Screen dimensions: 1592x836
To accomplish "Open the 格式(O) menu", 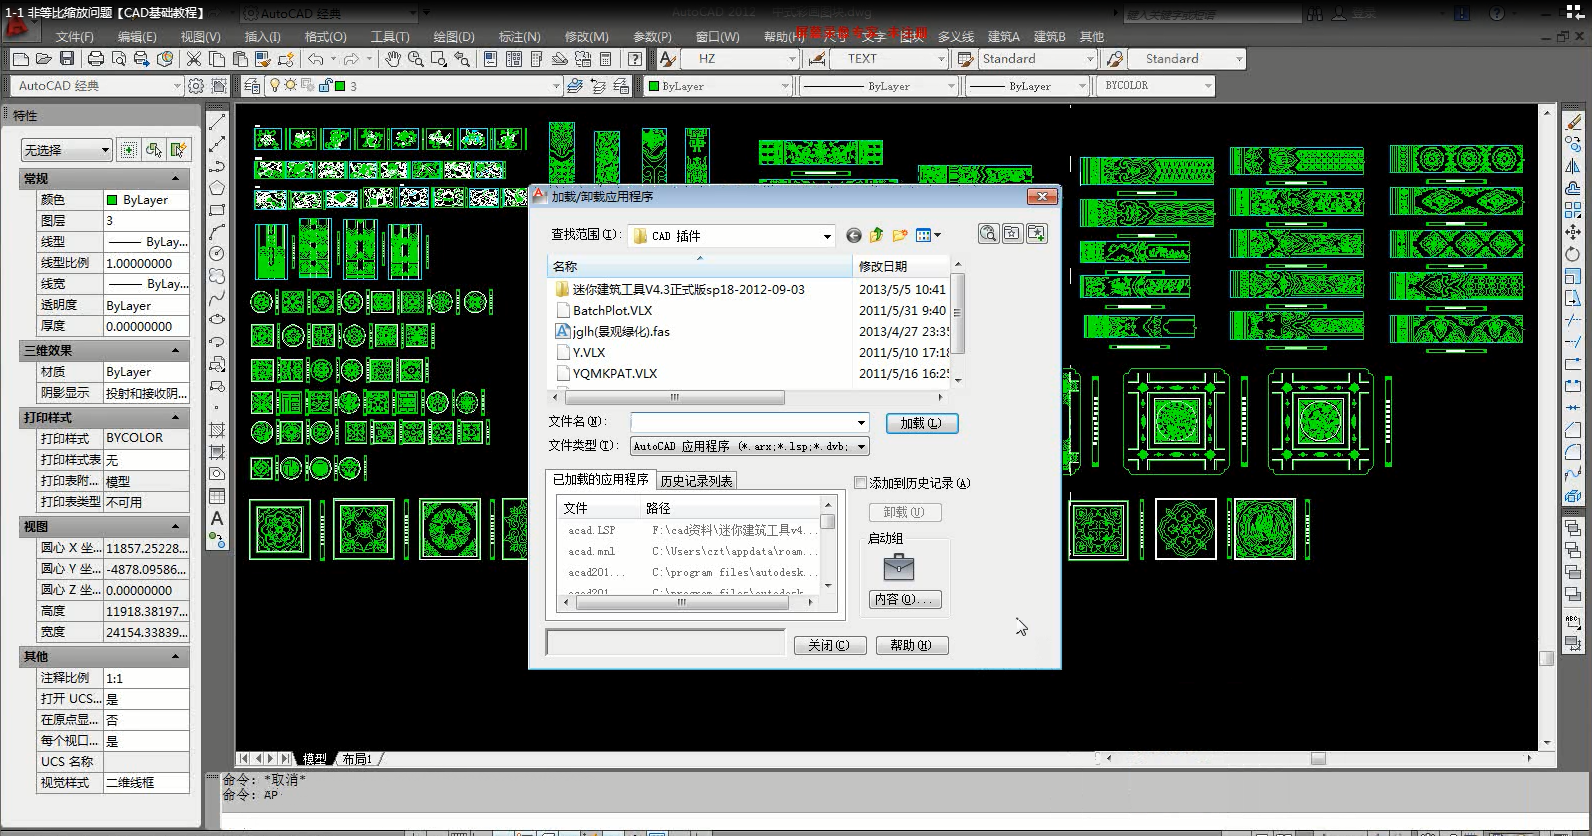I will (326, 36).
